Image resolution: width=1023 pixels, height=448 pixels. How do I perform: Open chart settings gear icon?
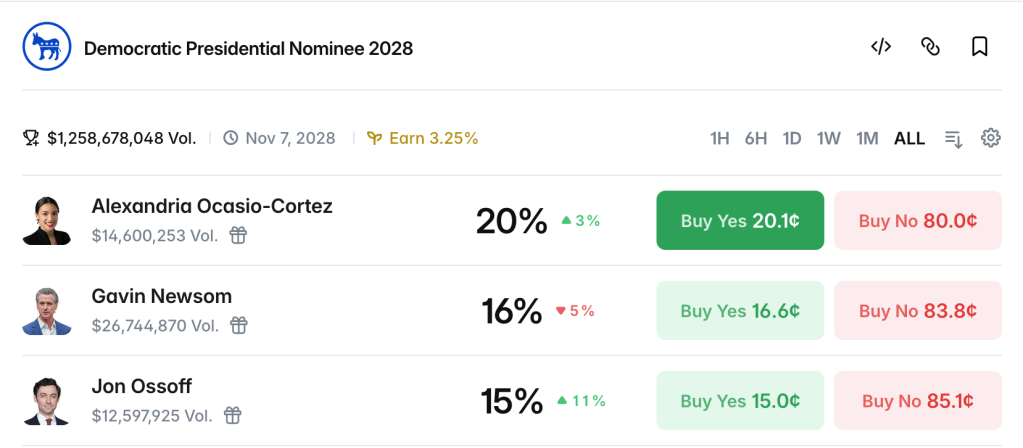(x=990, y=138)
